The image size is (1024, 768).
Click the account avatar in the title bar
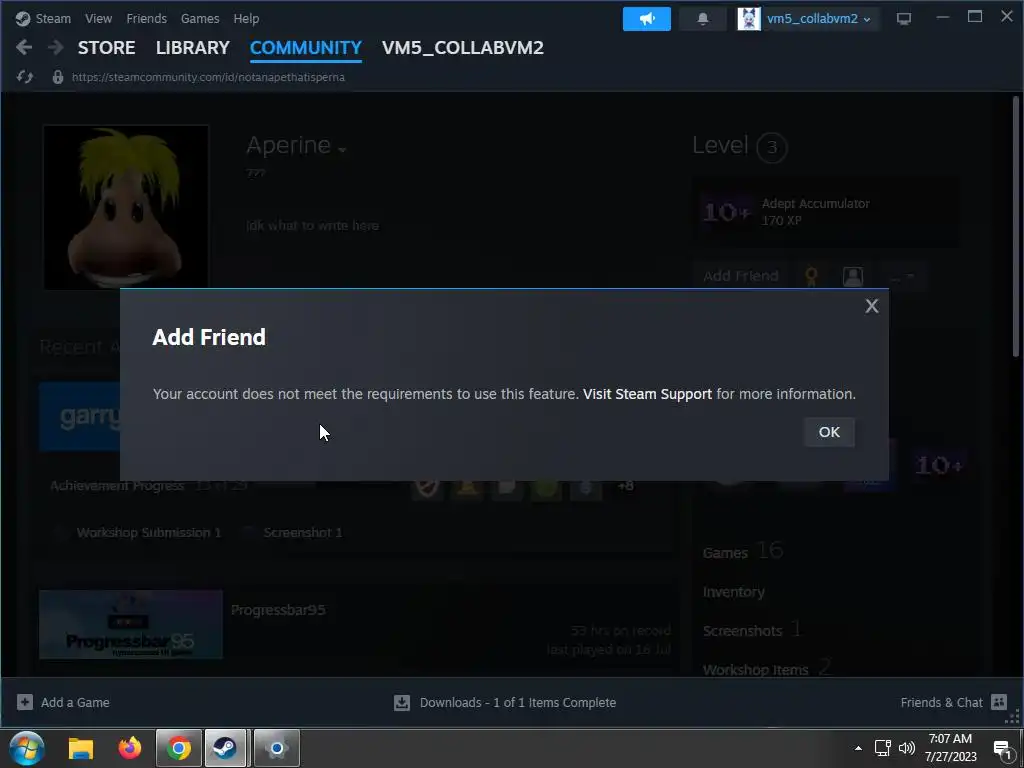[x=748, y=19]
